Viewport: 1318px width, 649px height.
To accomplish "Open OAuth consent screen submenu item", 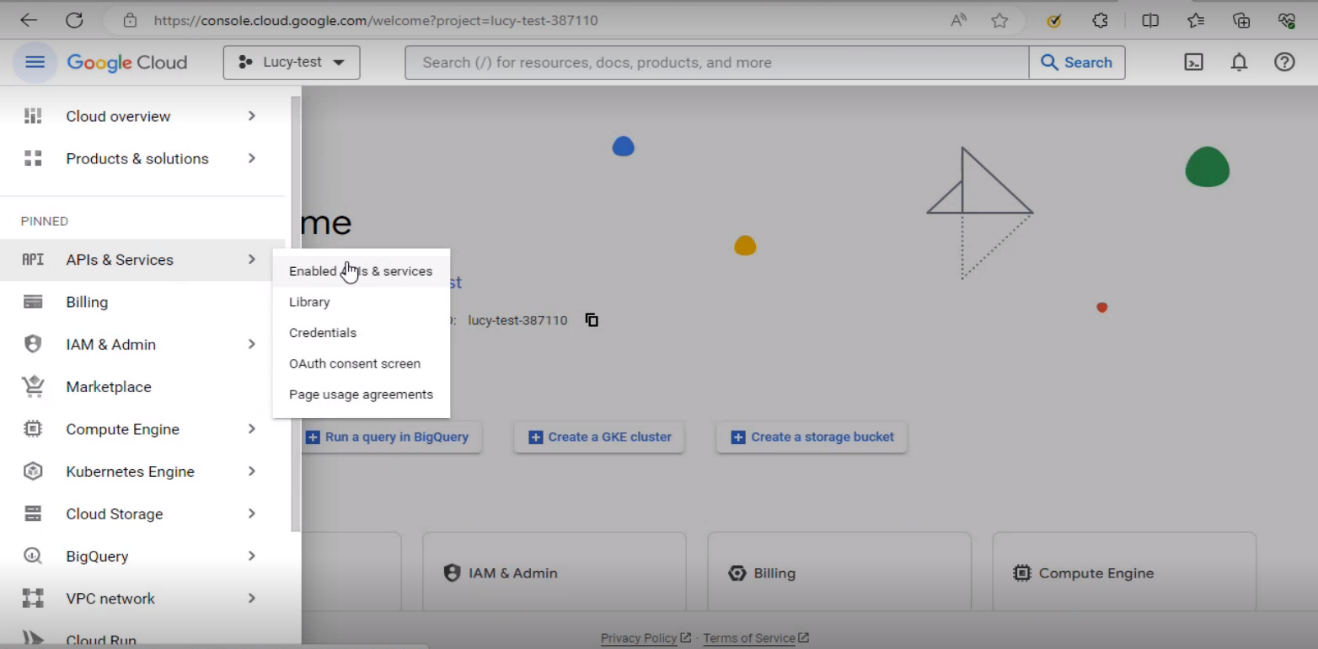I will coord(361,364).
